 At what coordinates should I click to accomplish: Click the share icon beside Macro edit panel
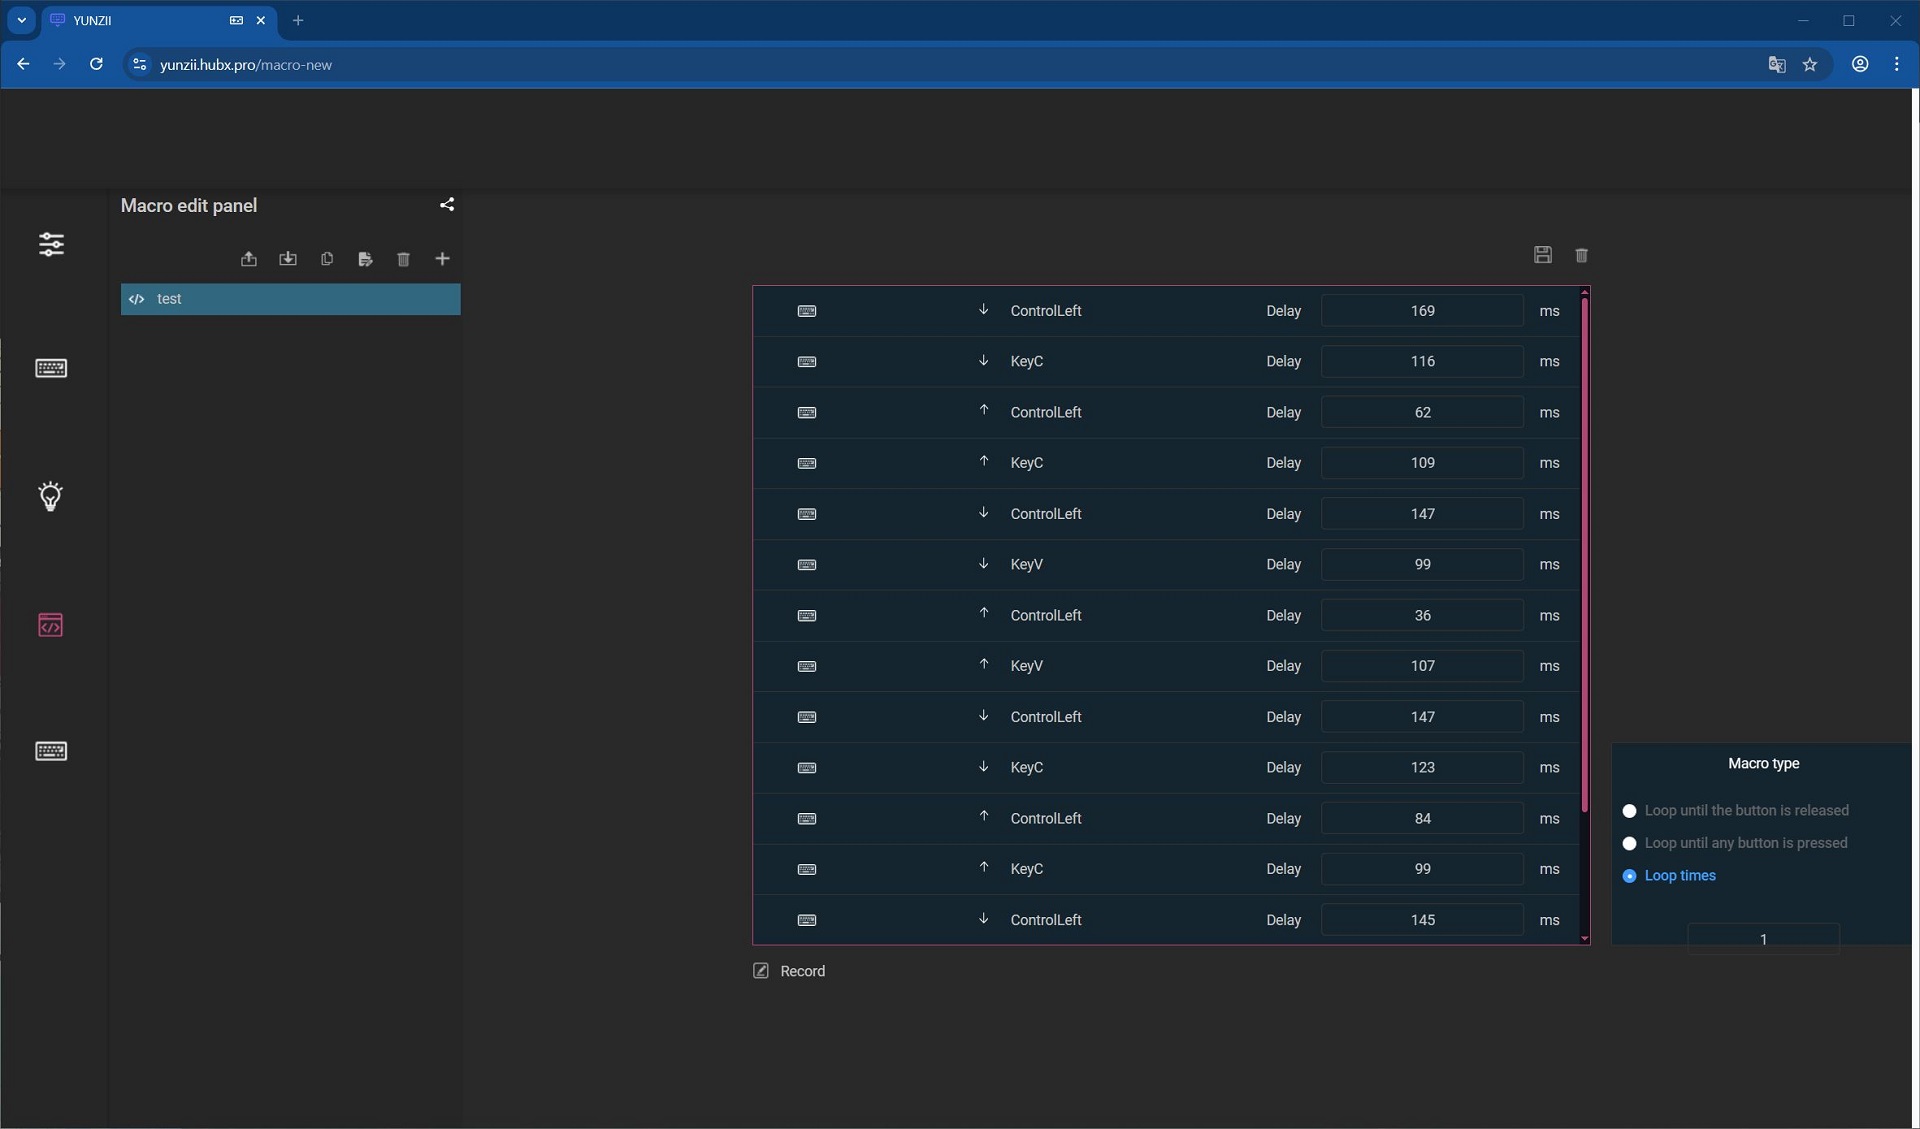pyautogui.click(x=447, y=204)
